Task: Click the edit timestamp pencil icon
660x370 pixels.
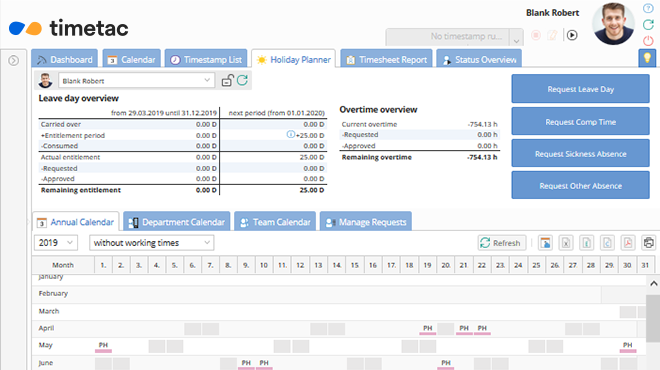Action: pos(552,35)
